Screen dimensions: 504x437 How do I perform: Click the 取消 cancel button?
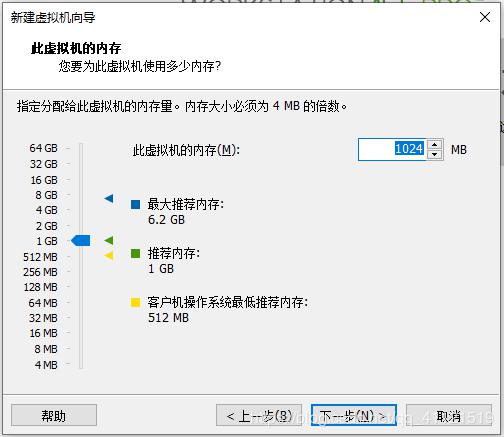[449, 415]
